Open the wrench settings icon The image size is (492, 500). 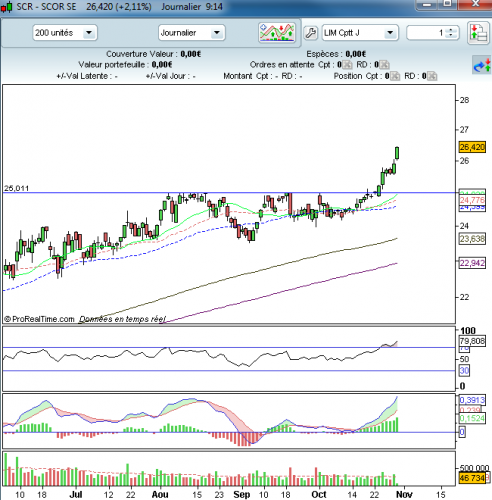coord(311,33)
